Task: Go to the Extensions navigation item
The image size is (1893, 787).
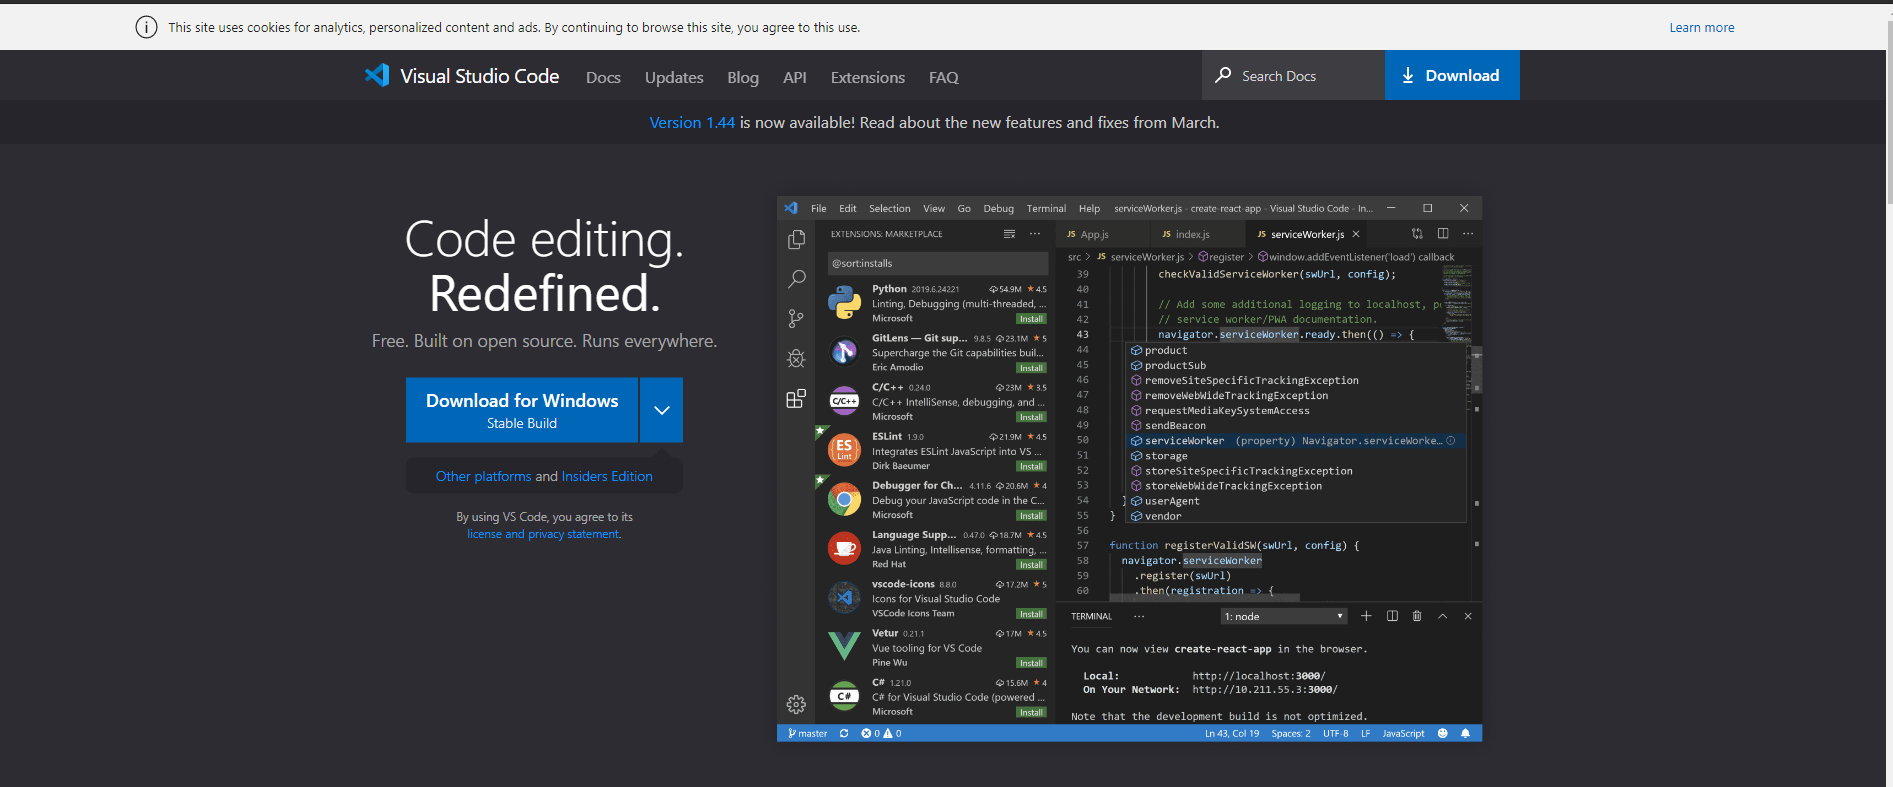Action: 867,77
